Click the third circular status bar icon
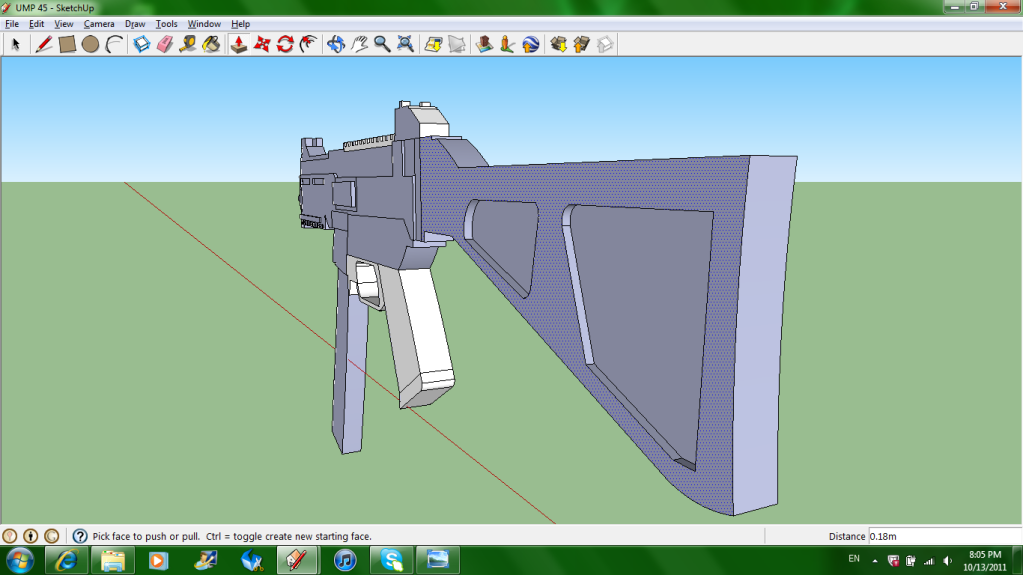Image resolution: width=1023 pixels, height=575 pixels. coord(52,536)
